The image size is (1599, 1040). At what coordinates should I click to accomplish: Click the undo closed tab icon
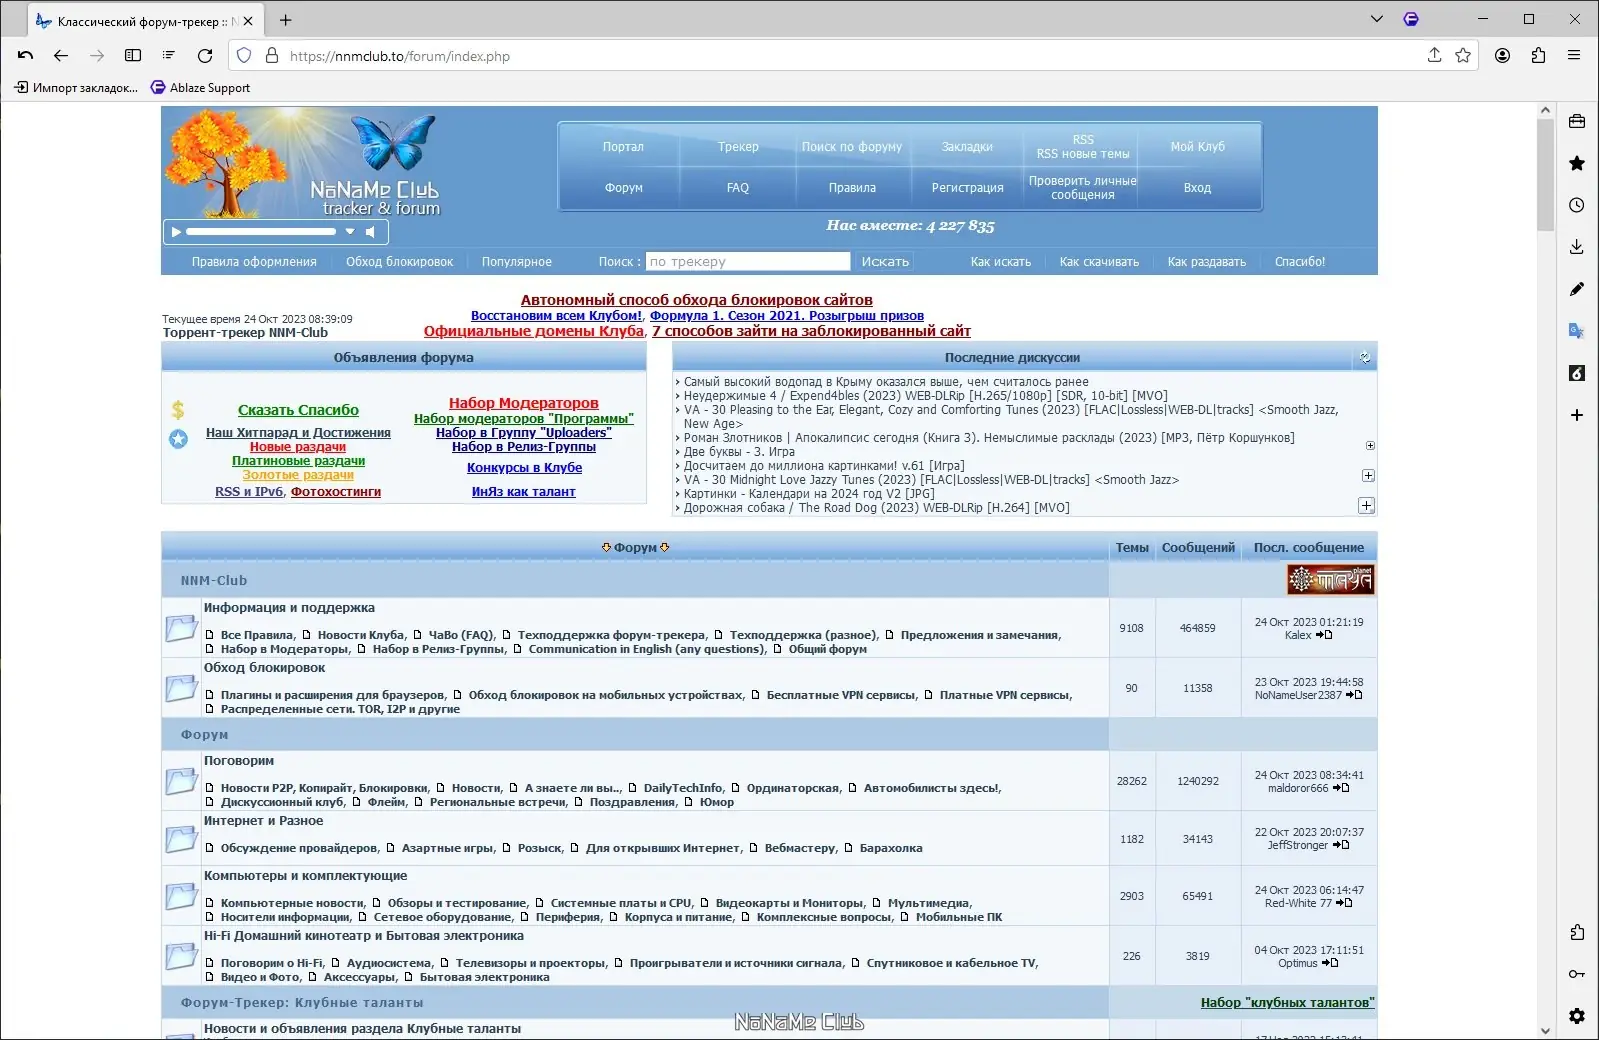pyautogui.click(x=26, y=56)
